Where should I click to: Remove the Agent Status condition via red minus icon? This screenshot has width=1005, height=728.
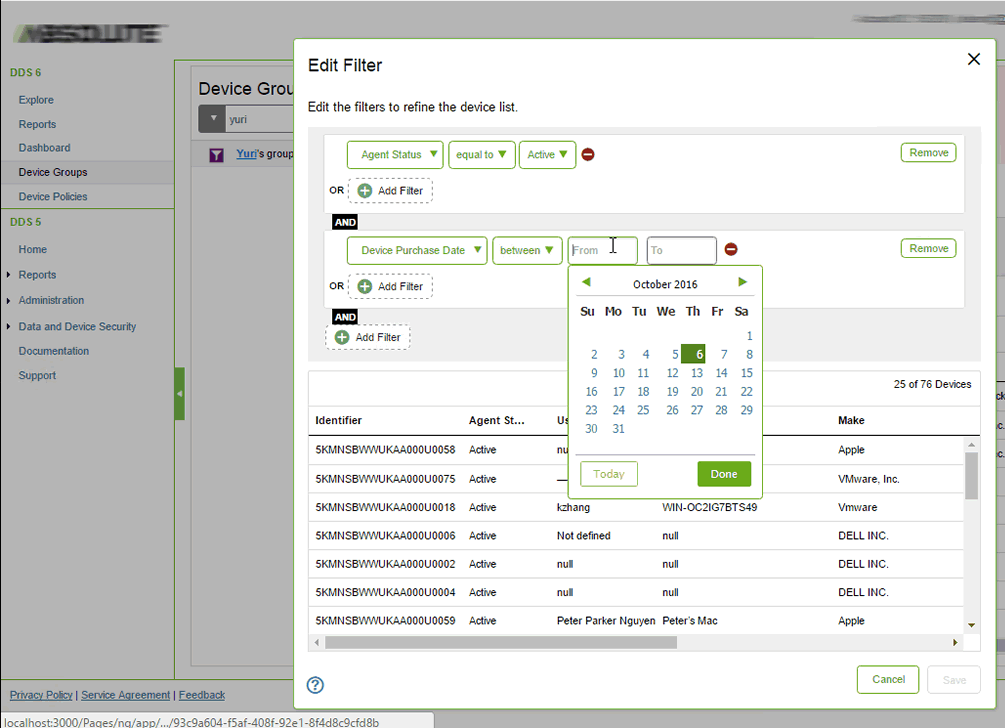(x=588, y=154)
